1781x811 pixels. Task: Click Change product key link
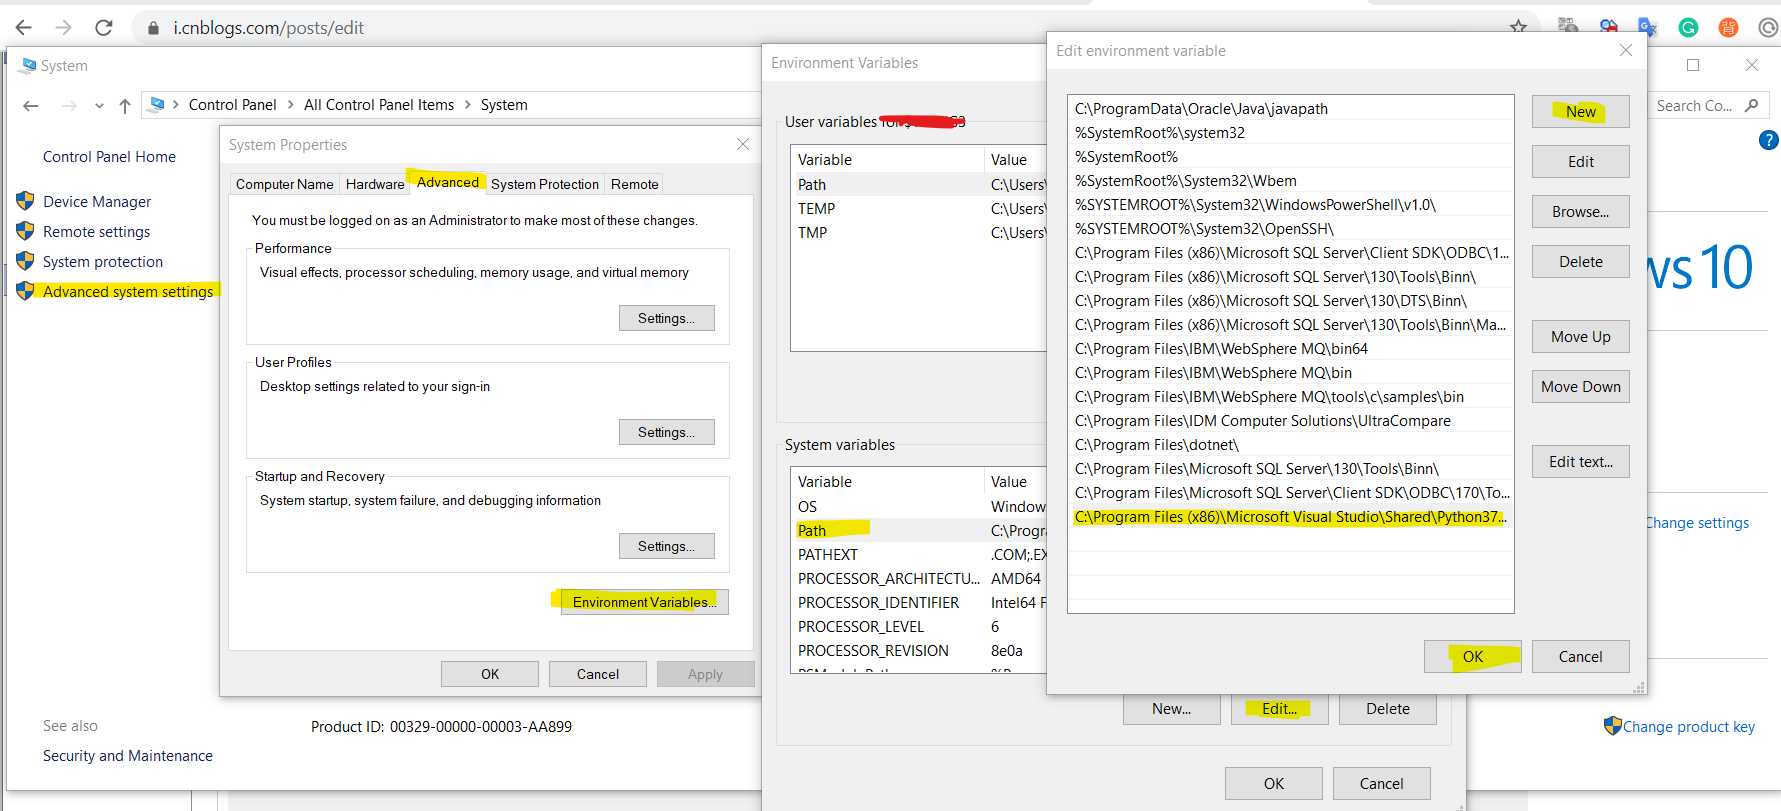coord(1688,727)
